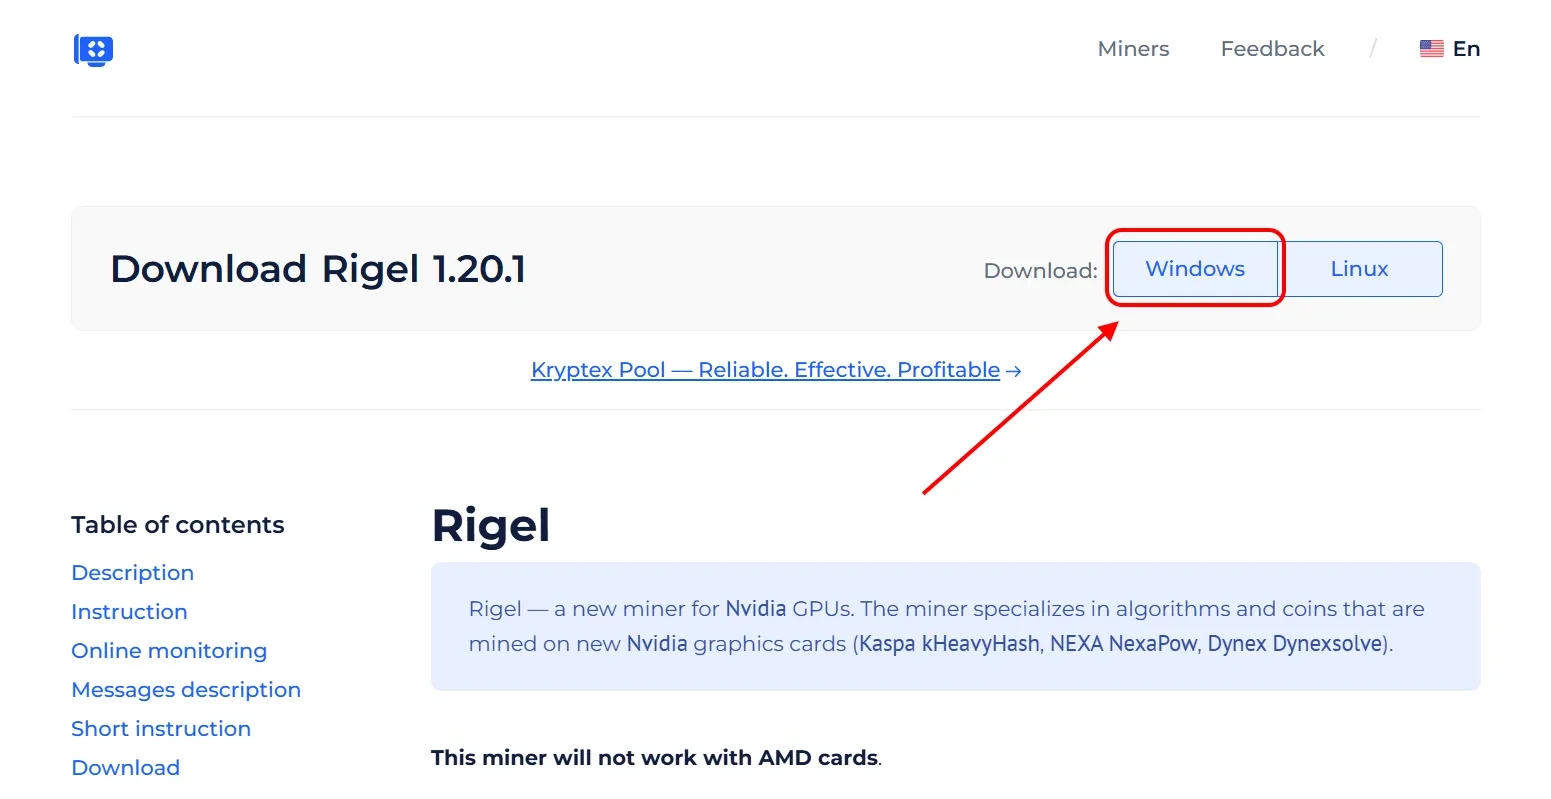Select Download in the table of contents
The image size is (1551, 799).
point(126,768)
